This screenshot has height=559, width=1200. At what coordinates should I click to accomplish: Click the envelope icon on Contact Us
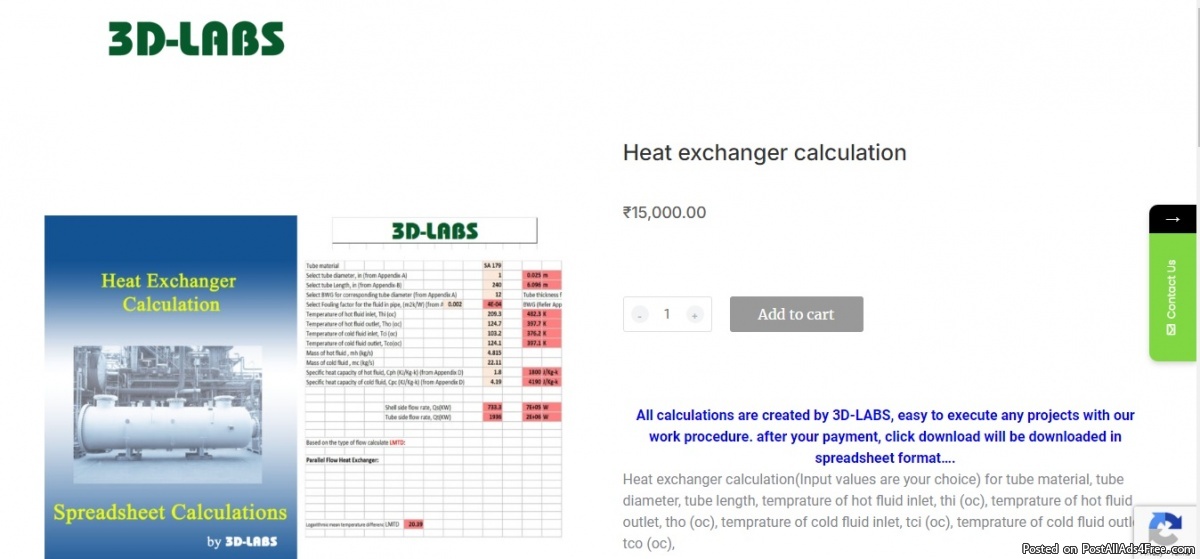tap(1172, 326)
